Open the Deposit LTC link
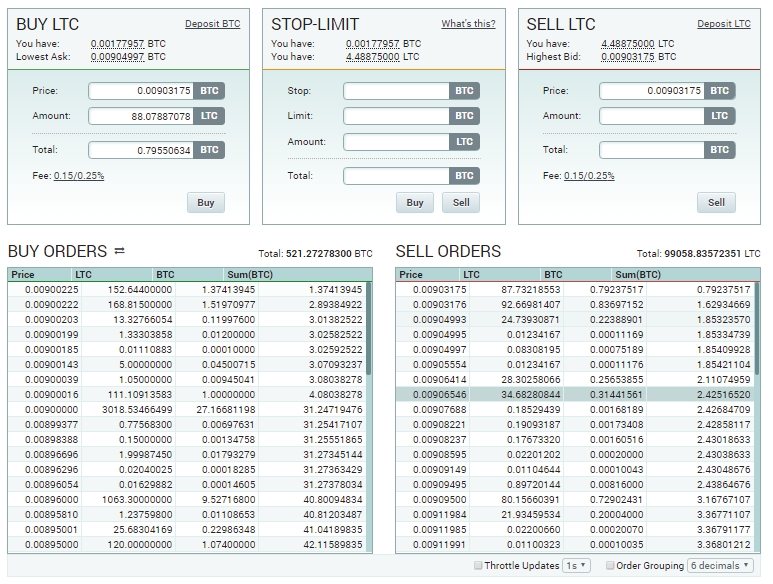The width and height of the screenshot is (773, 584). [x=724, y=24]
